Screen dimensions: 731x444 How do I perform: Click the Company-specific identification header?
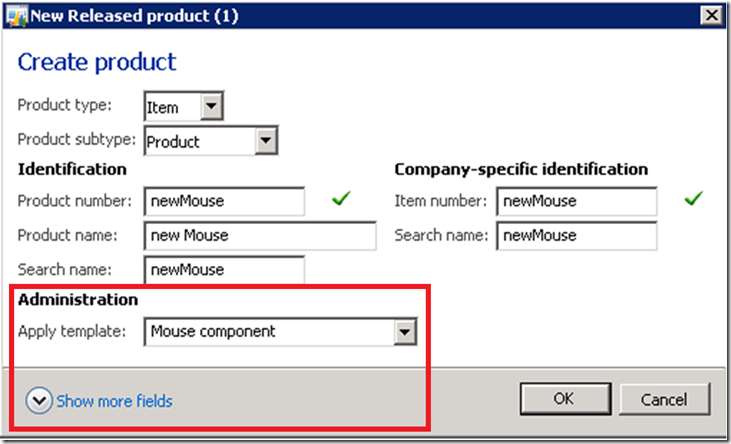click(x=521, y=169)
